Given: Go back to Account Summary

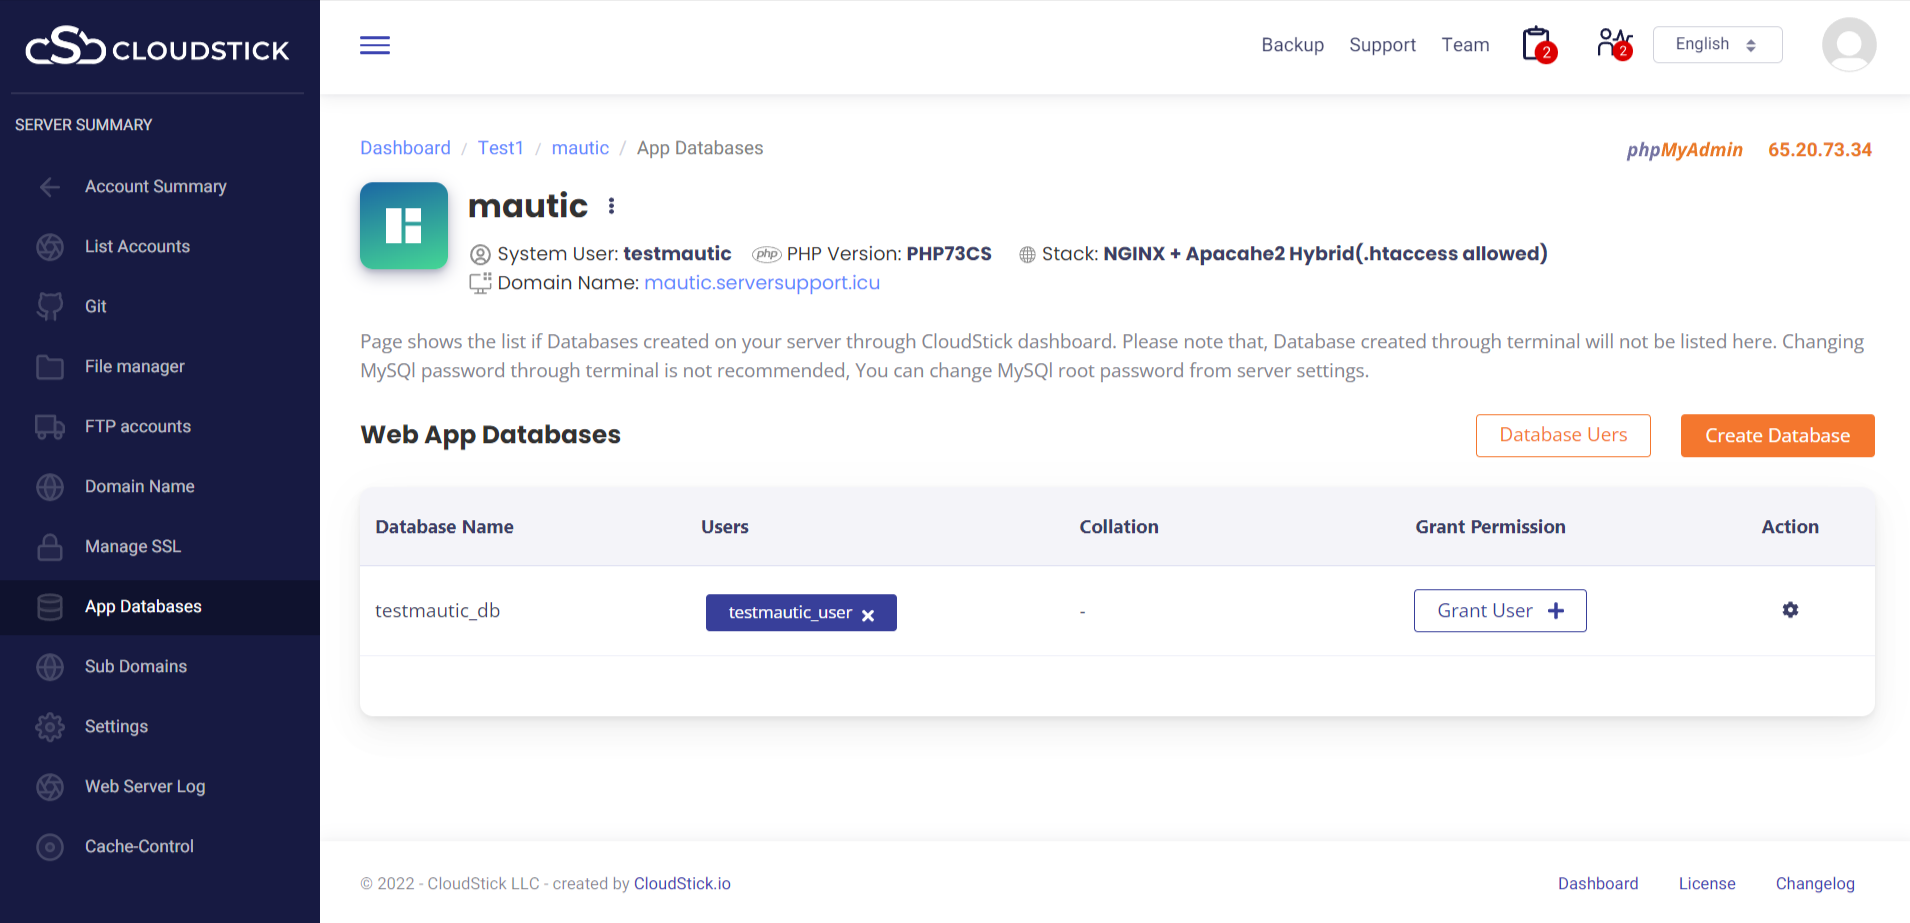Looking at the screenshot, I should (x=155, y=187).
